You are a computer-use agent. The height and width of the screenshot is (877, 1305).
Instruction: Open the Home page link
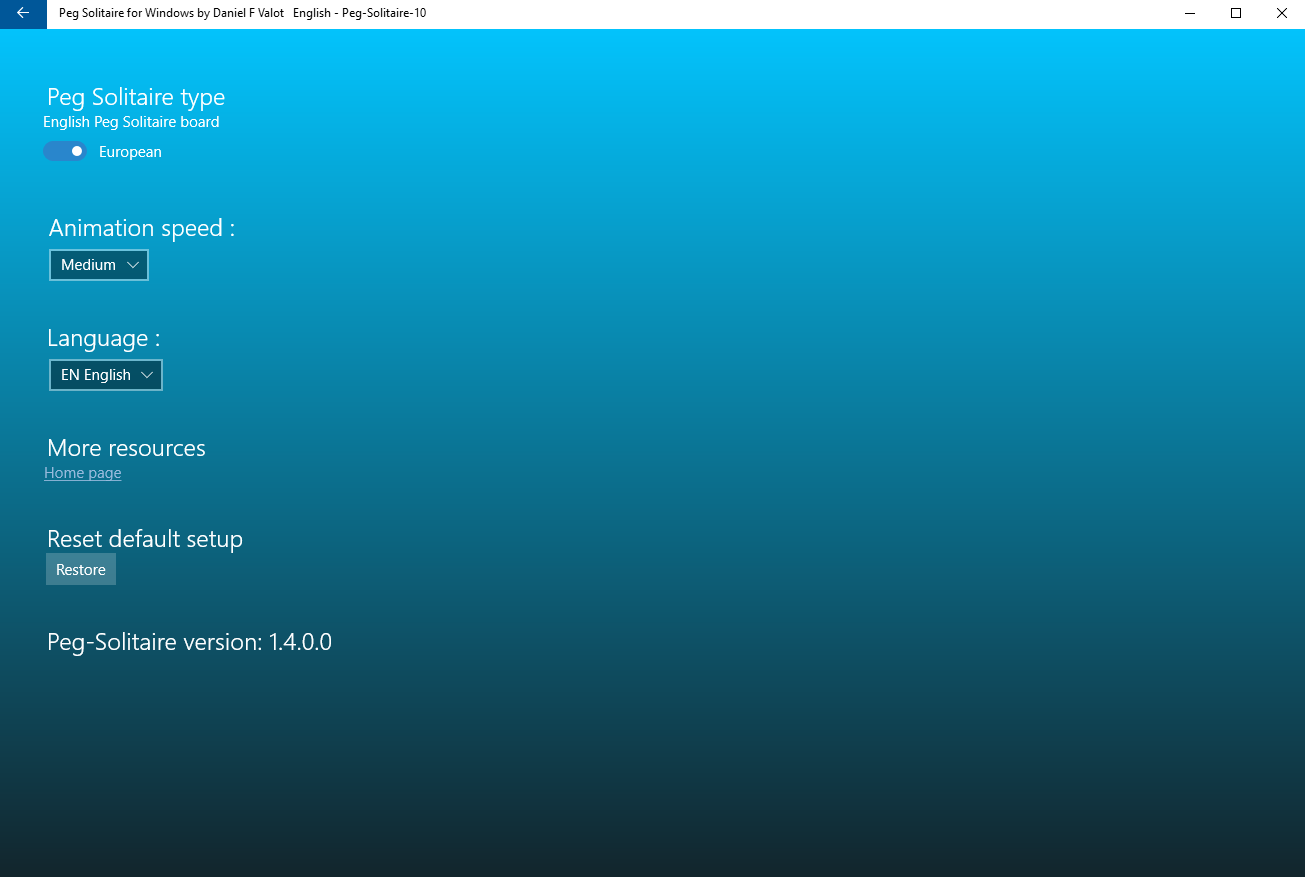83,473
